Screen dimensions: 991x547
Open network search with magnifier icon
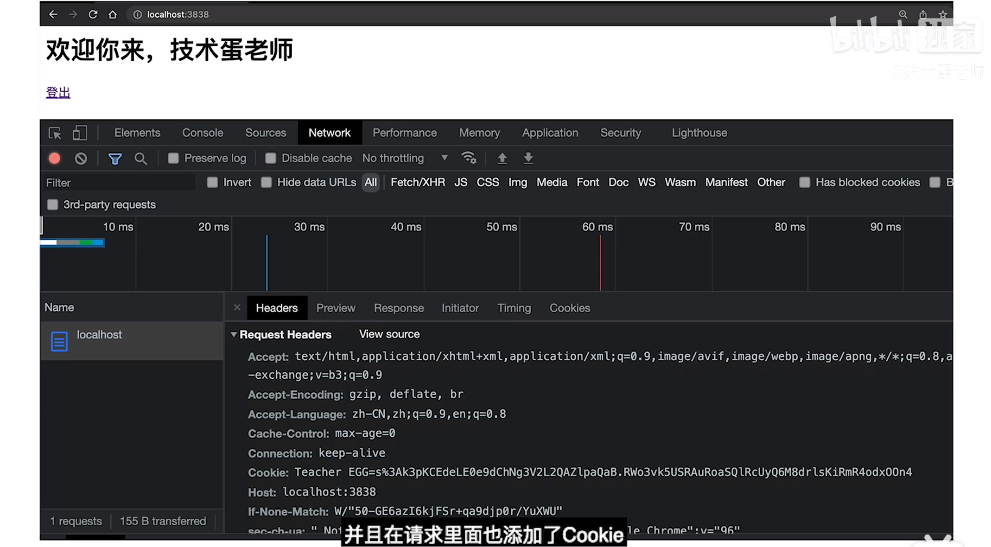pyautogui.click(x=140, y=159)
